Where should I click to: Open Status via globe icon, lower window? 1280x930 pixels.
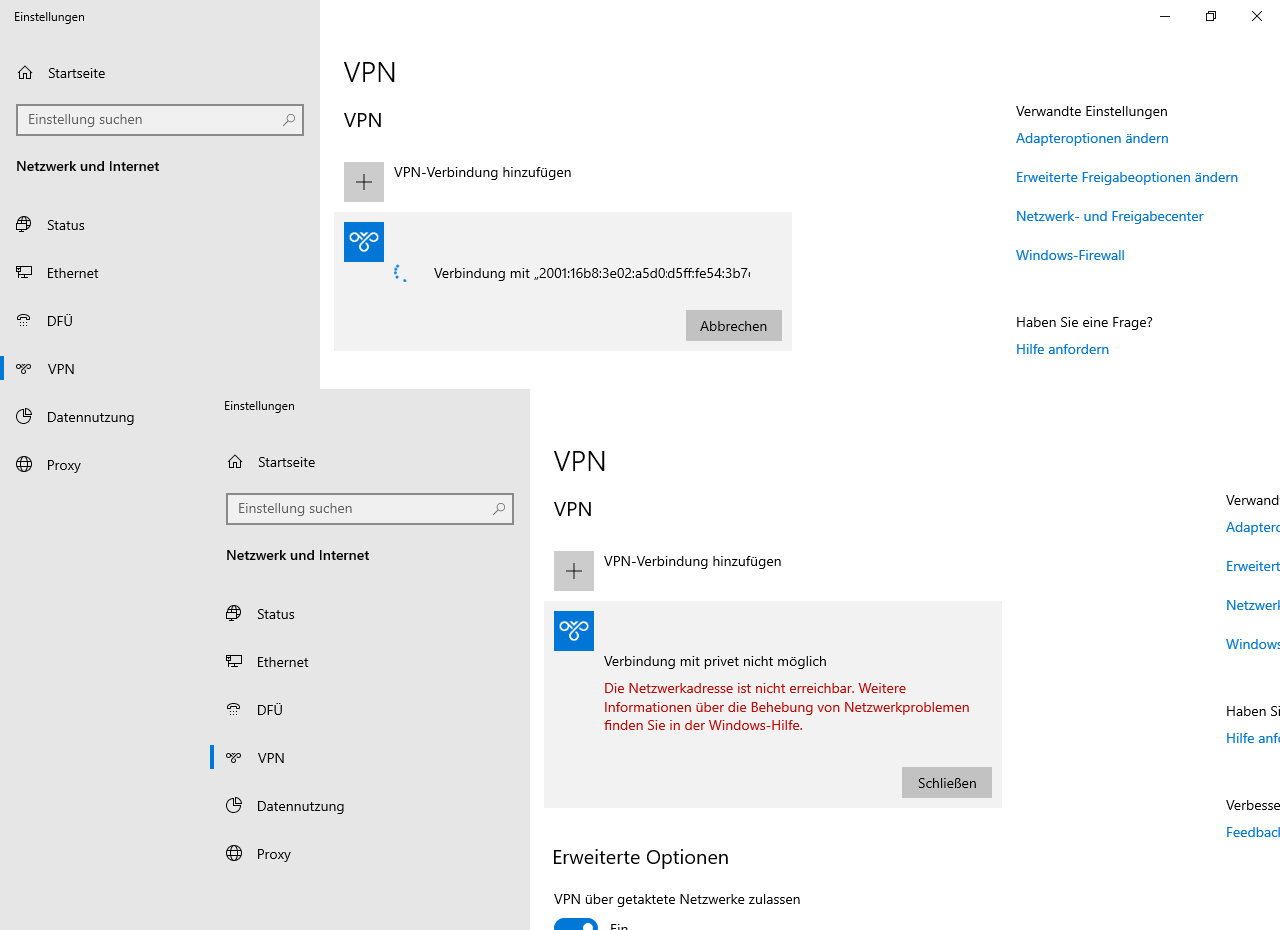point(234,614)
